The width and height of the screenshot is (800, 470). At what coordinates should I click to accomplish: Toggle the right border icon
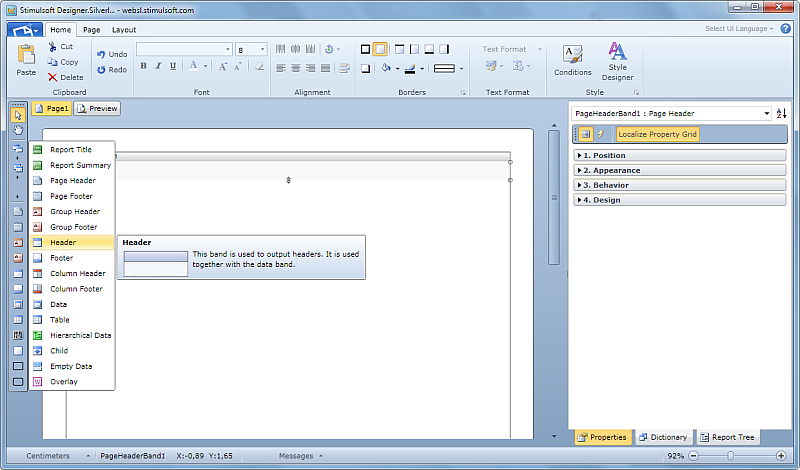coord(444,49)
